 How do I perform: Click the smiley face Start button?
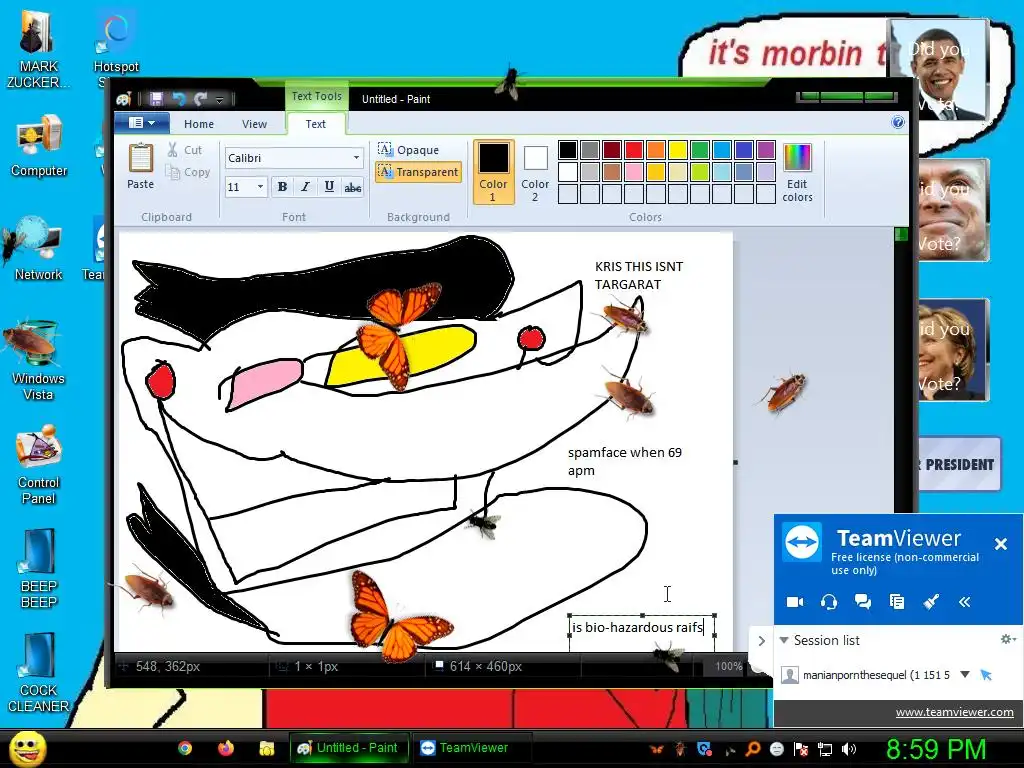click(x=28, y=748)
